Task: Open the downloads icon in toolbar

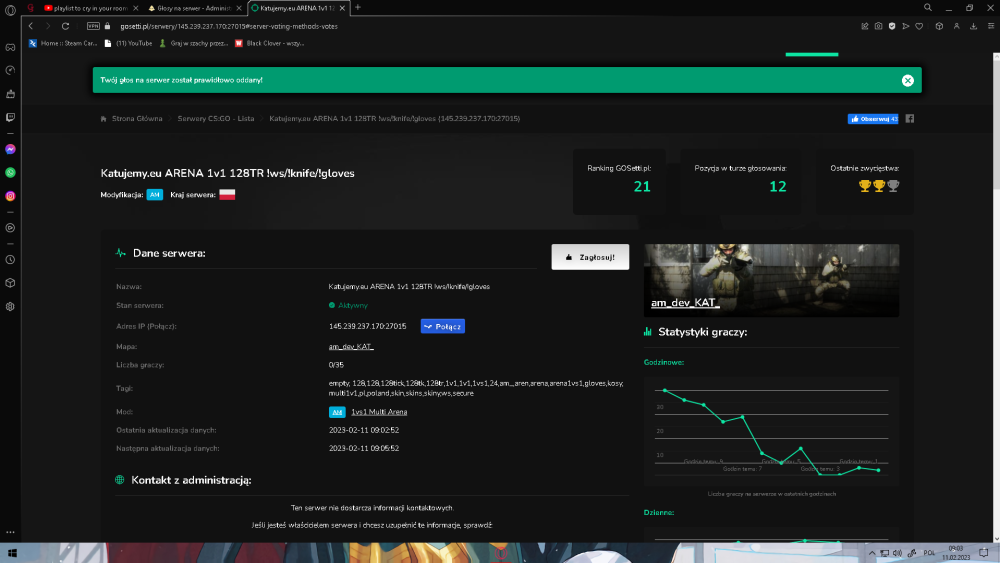Action: point(973,26)
